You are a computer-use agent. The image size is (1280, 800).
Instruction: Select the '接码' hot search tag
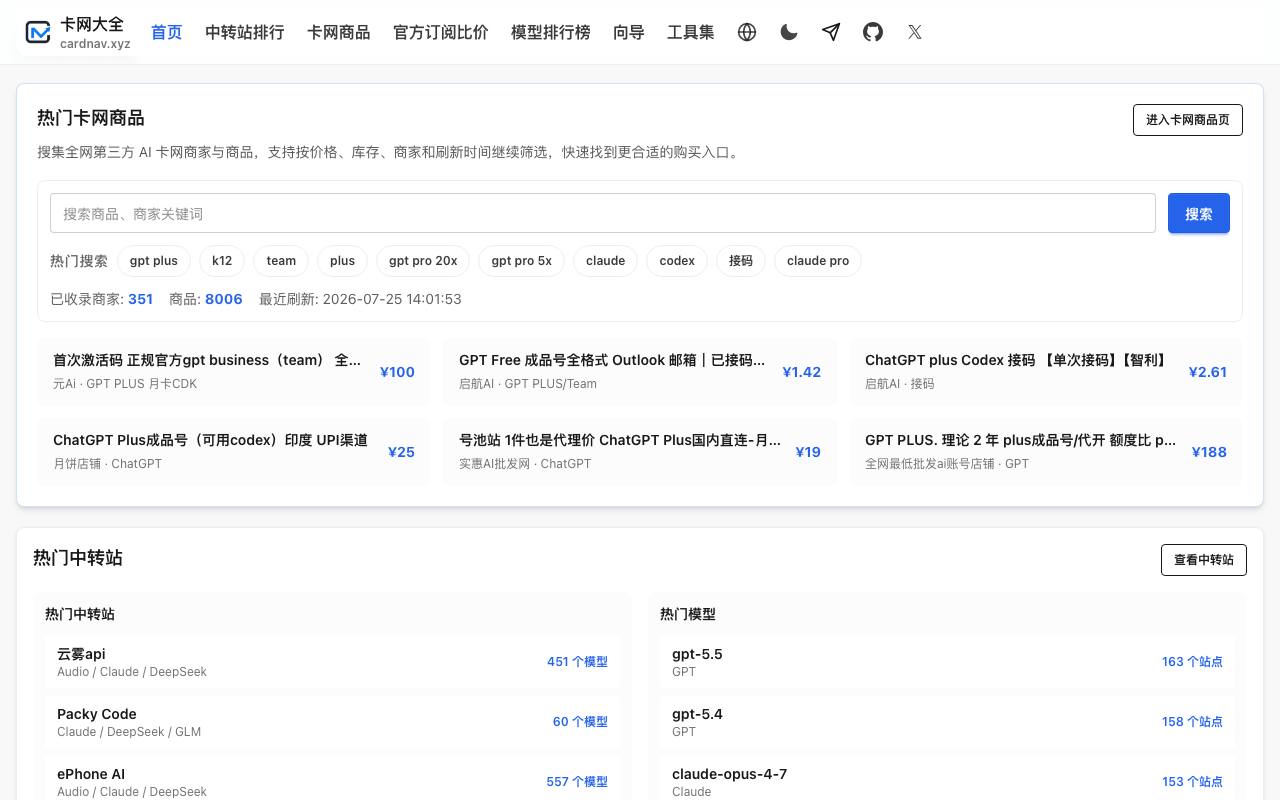tap(741, 261)
